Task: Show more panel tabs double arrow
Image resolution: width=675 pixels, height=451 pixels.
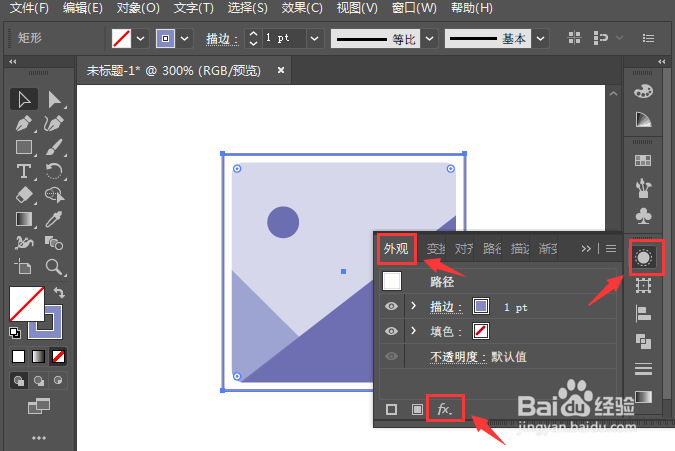Action: 586,248
